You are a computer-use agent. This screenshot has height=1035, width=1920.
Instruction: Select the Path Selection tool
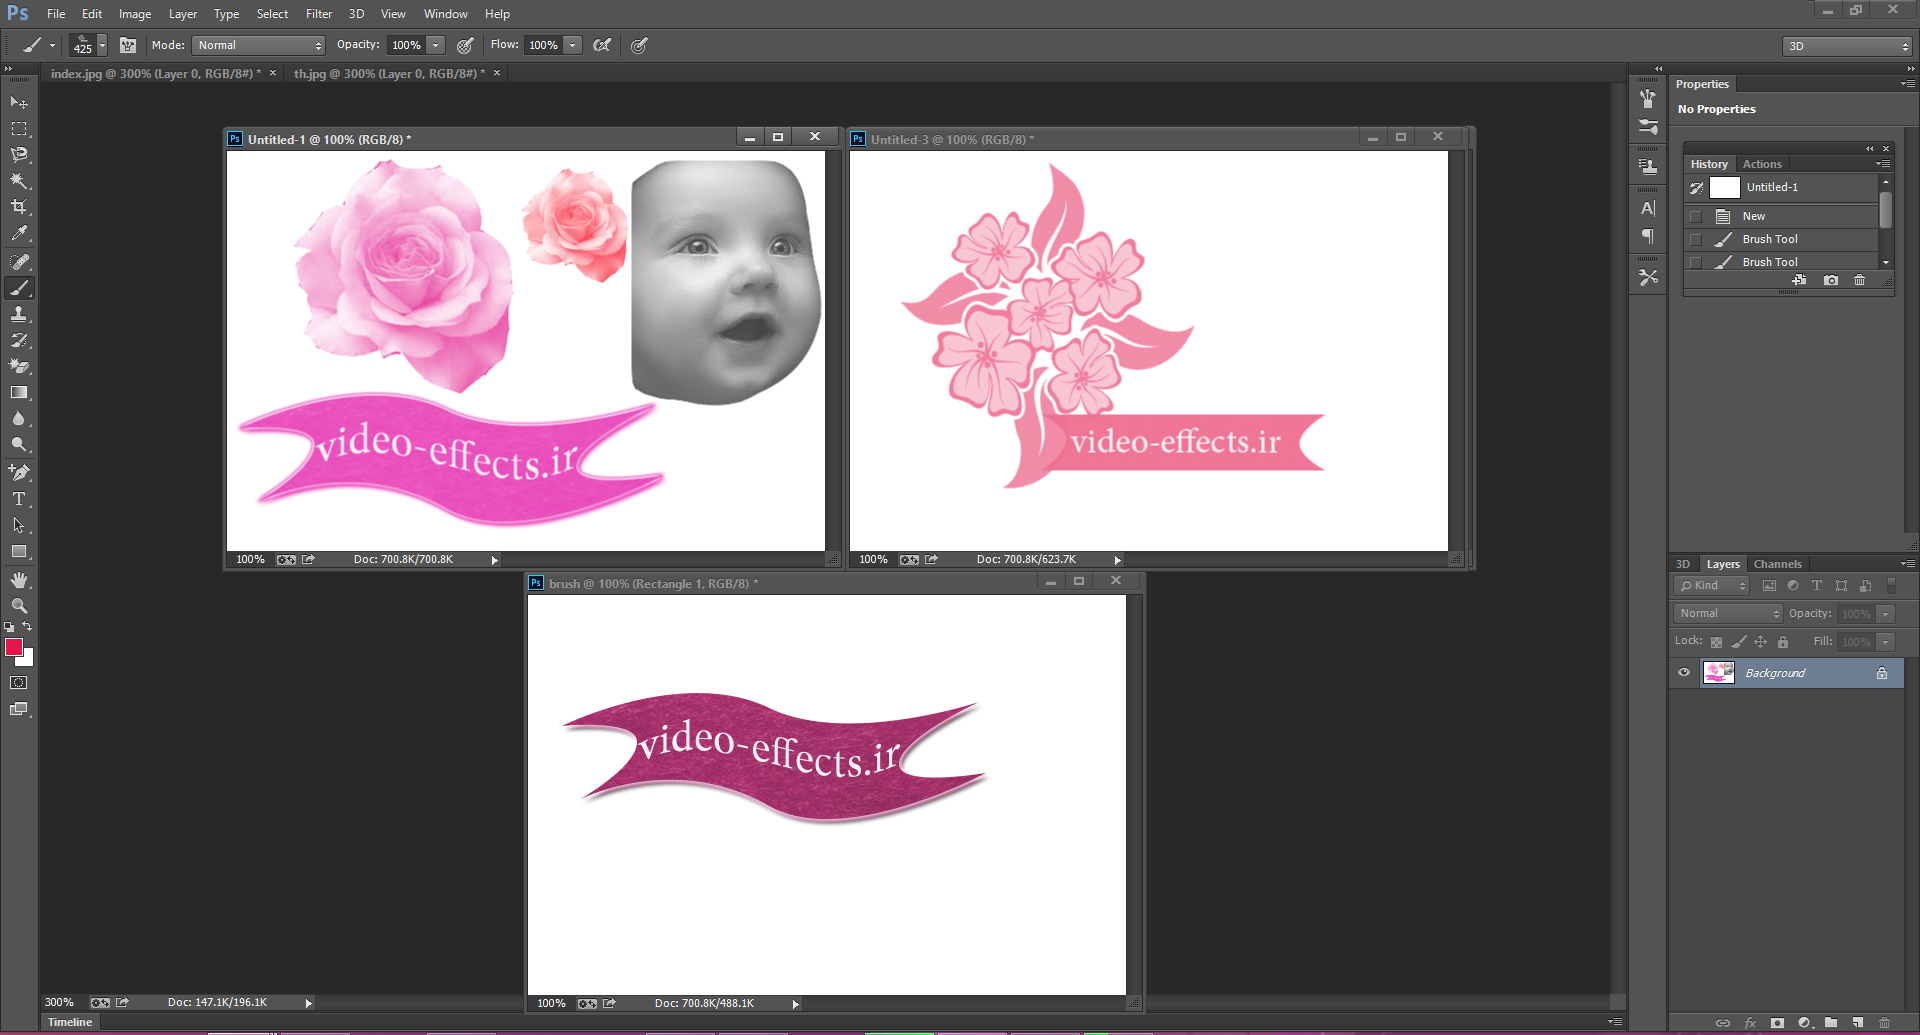point(19,525)
